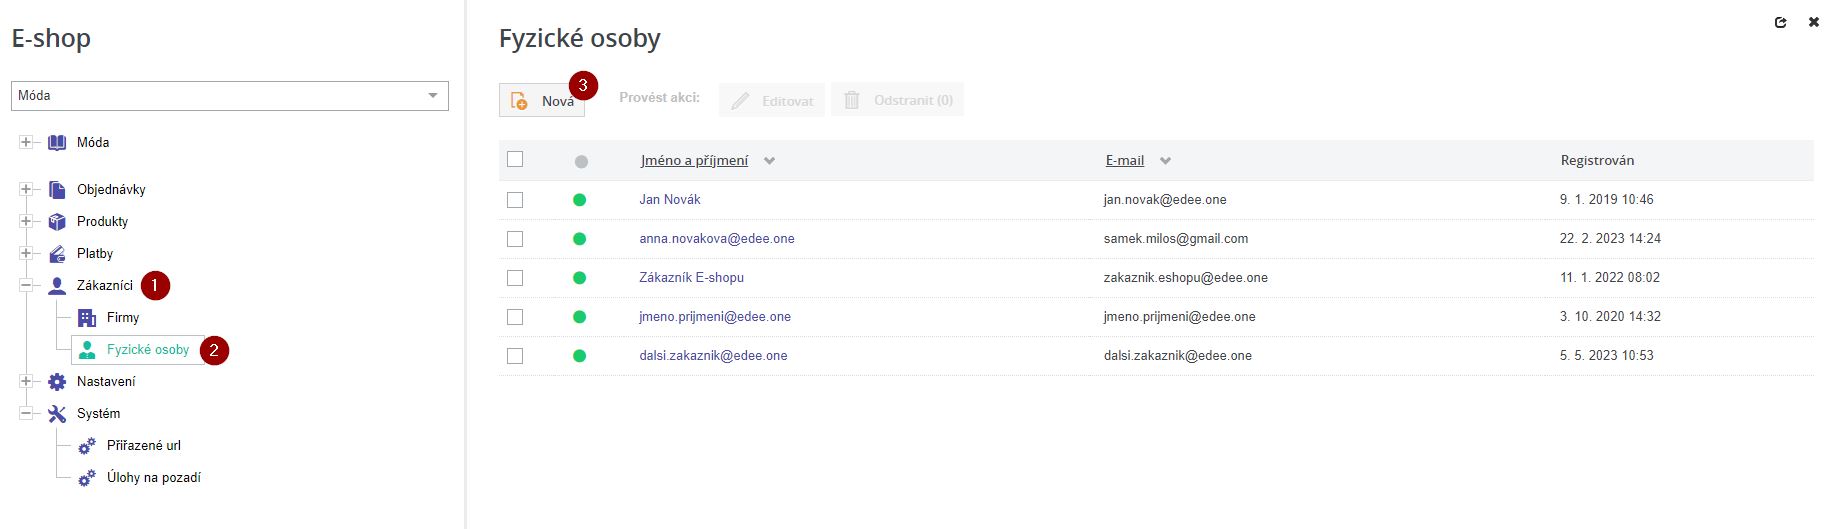
Task: Open the Zákazník E-shopu customer link
Action: coord(691,278)
